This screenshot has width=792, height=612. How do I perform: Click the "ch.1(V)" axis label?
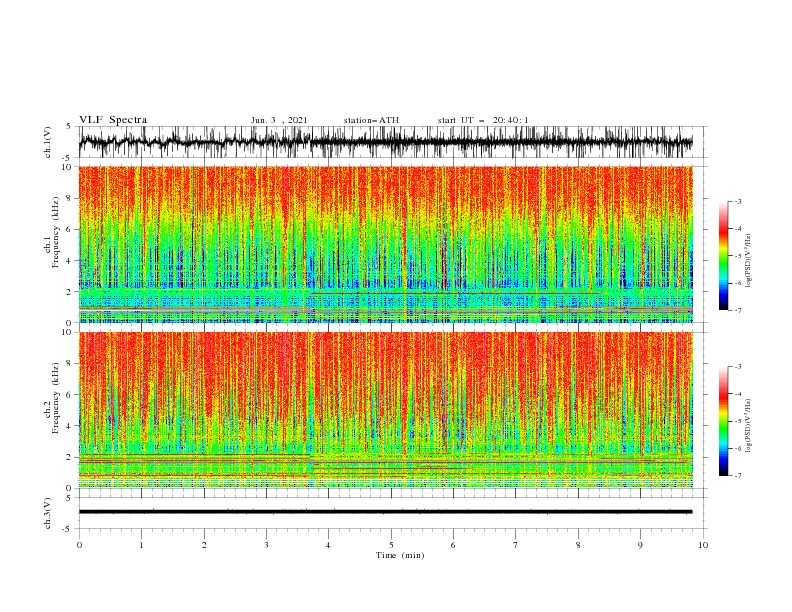48,142
